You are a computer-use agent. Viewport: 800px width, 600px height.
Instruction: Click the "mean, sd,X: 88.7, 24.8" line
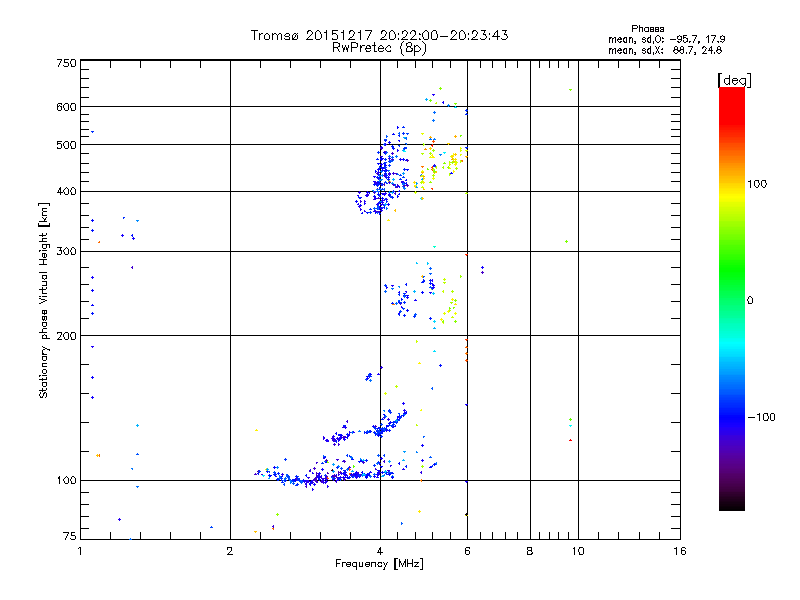tap(665, 50)
